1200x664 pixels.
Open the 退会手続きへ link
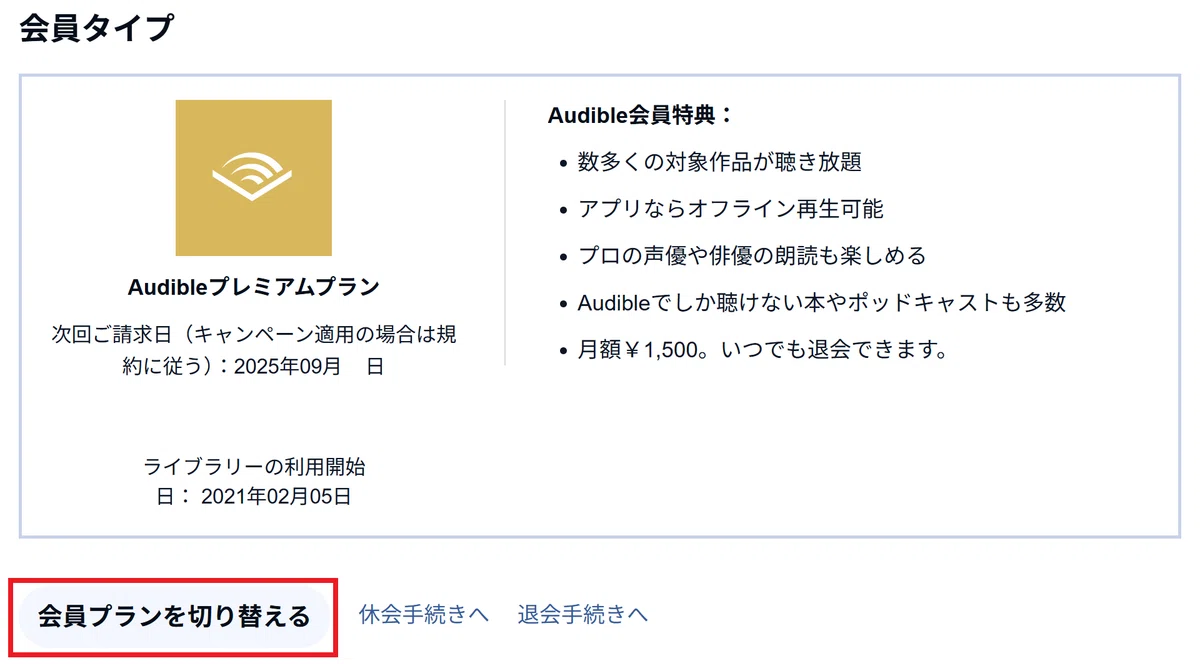pos(583,614)
